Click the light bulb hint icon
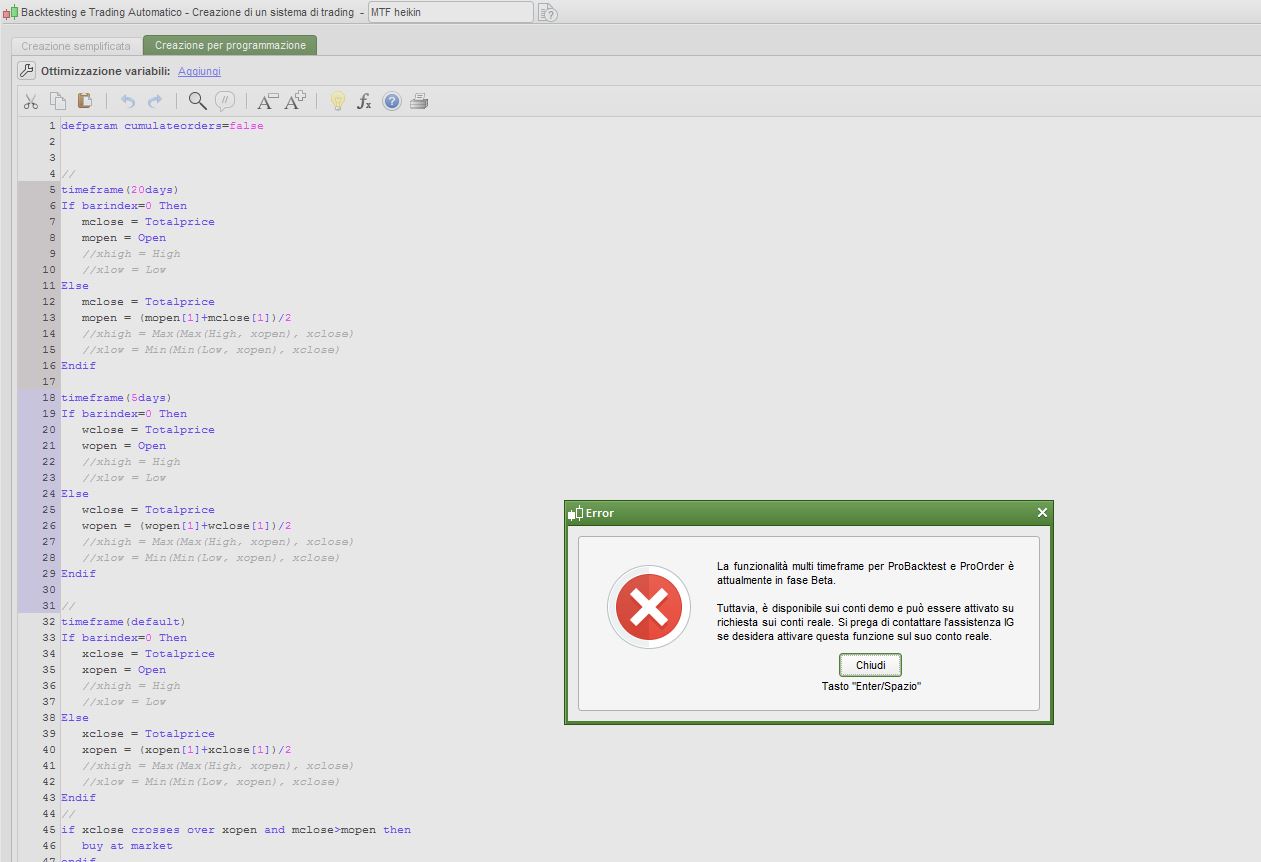 [x=338, y=101]
